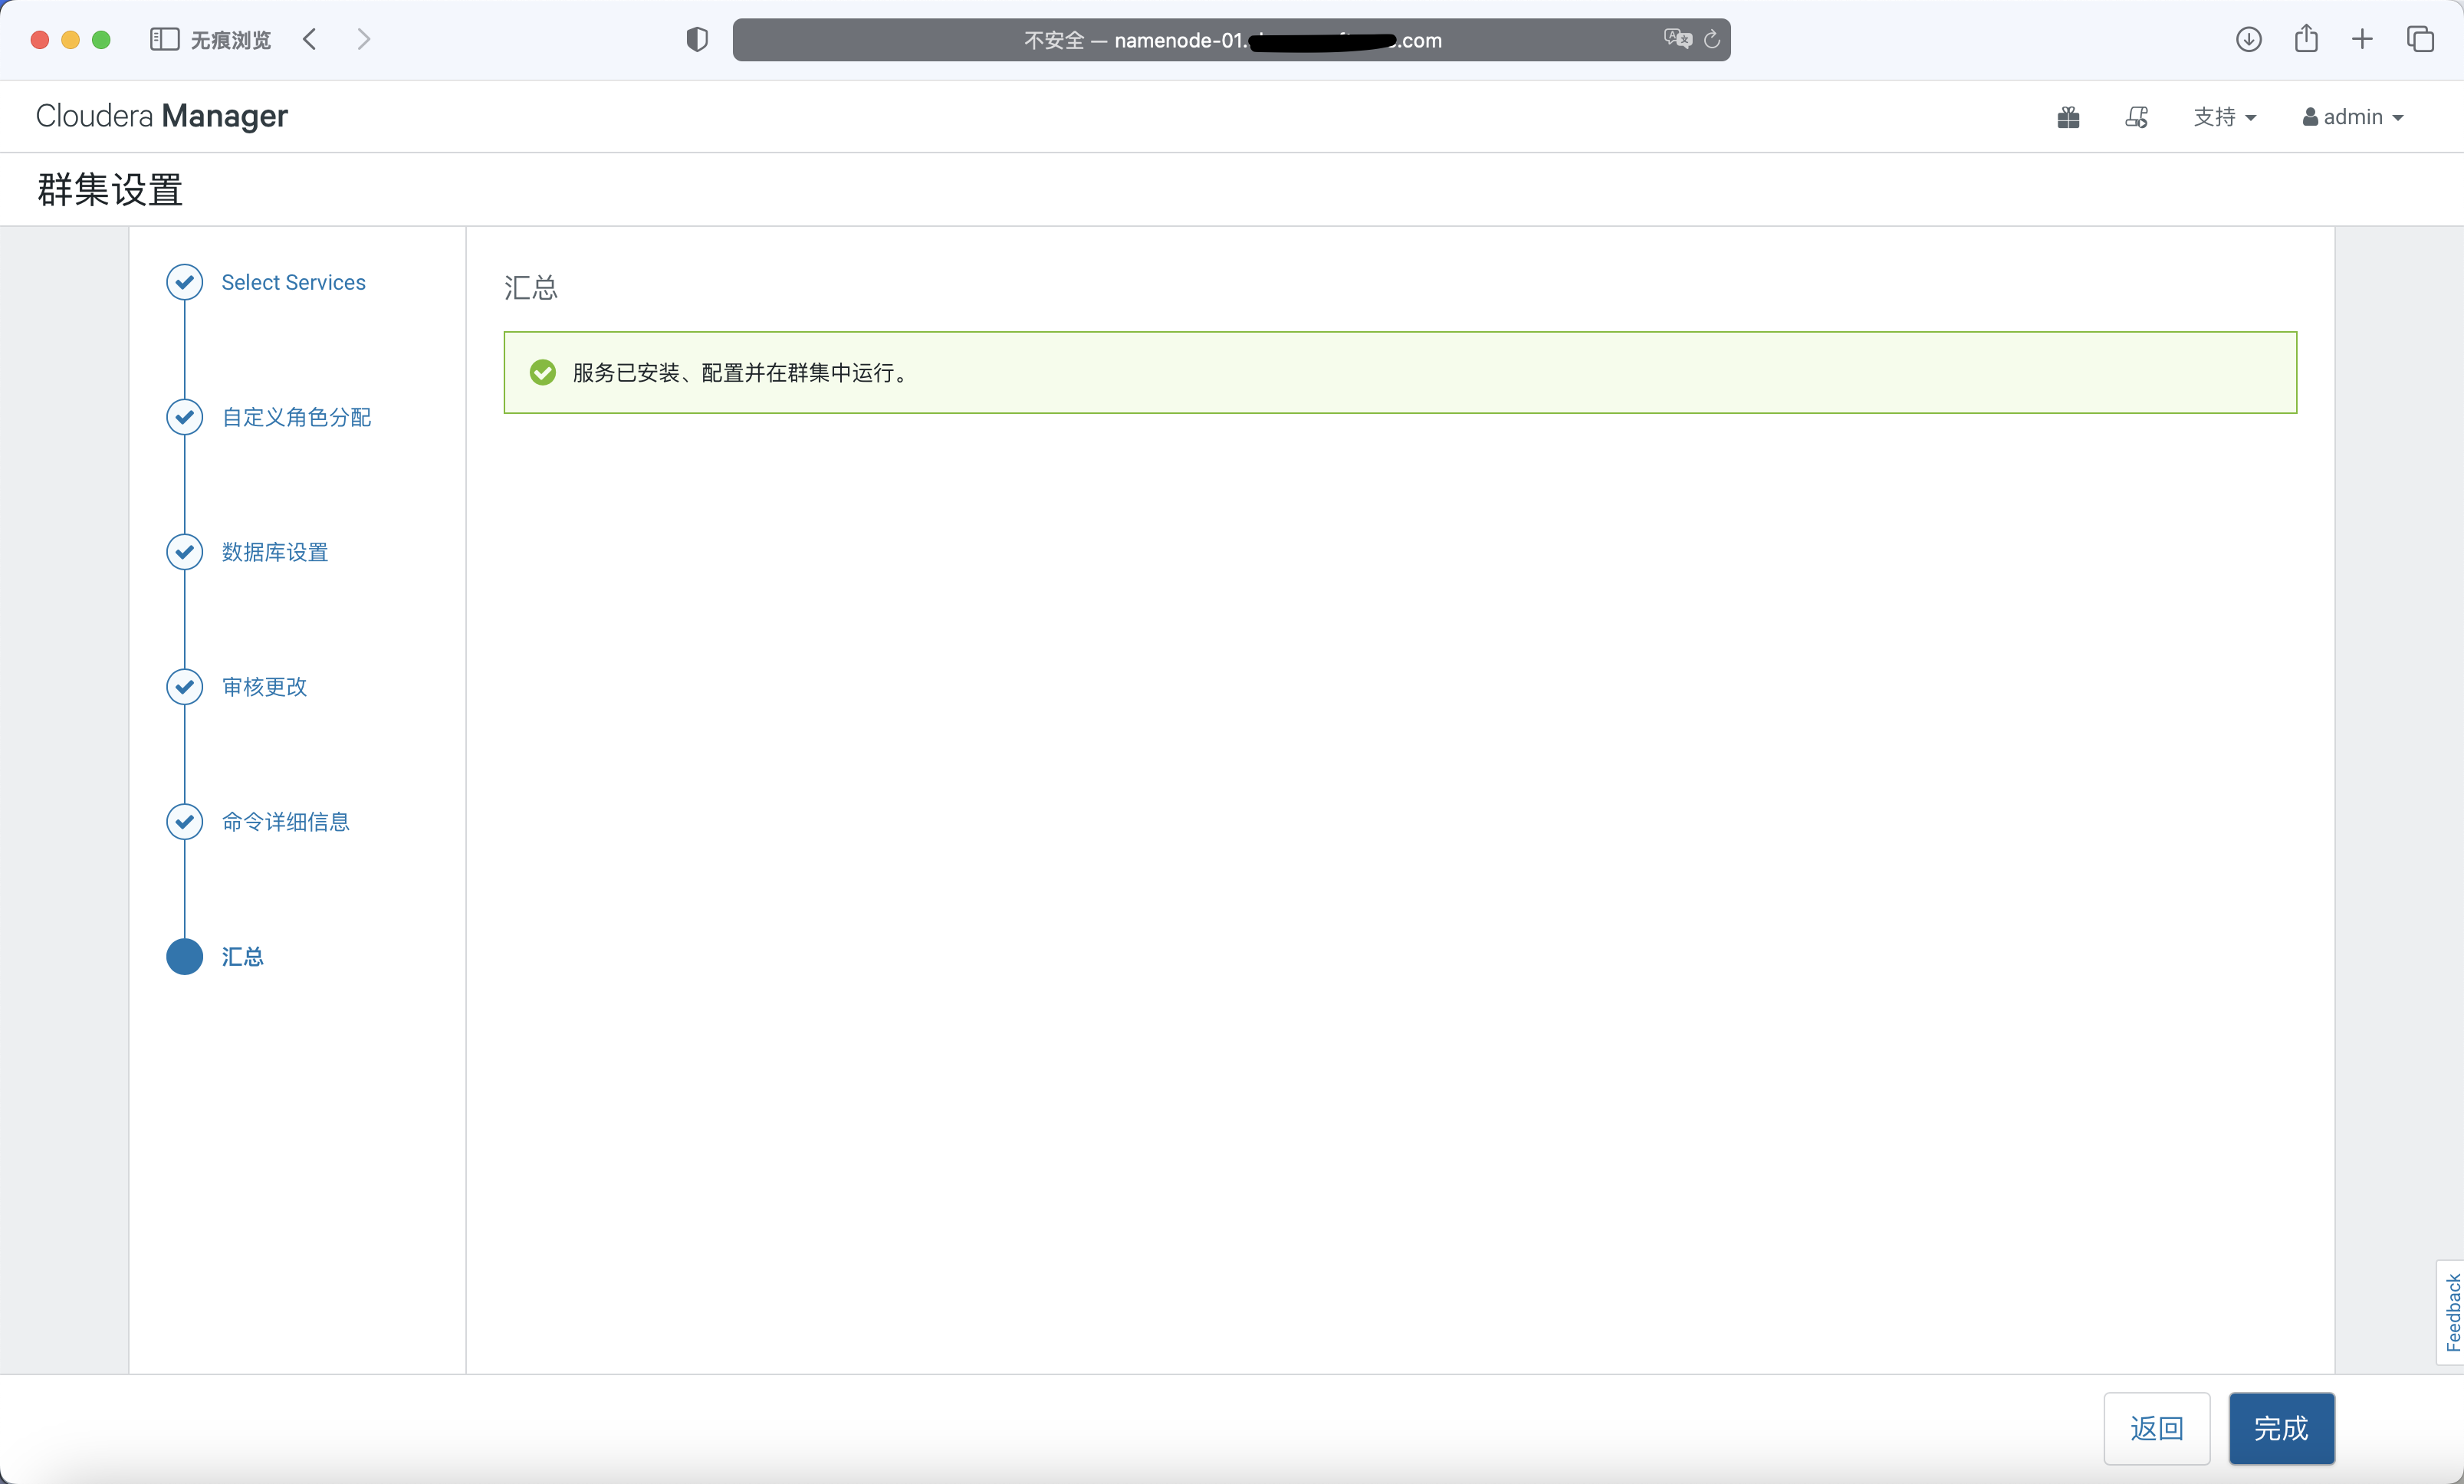Click the 完成 button to finish setup
The image size is (2464, 1484).
coord(2281,1428)
